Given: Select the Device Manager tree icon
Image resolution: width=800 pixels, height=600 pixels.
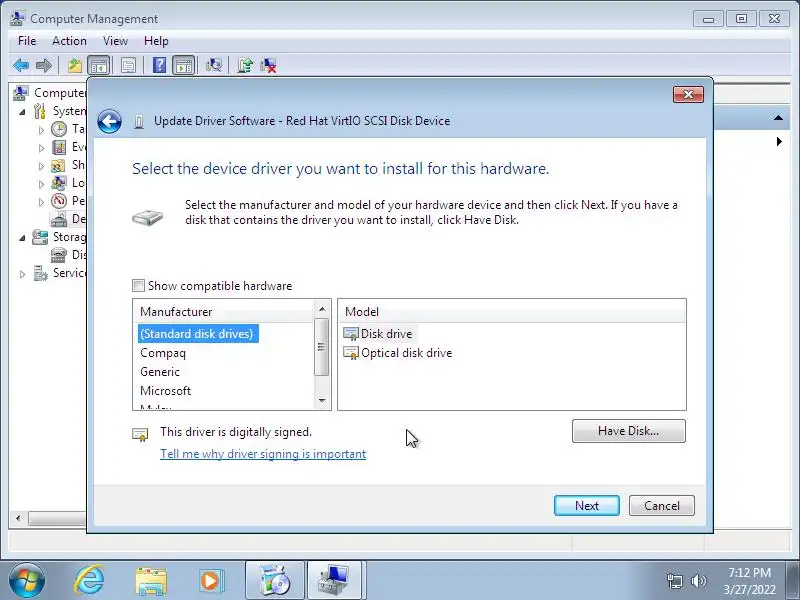Looking at the screenshot, I should [59, 219].
